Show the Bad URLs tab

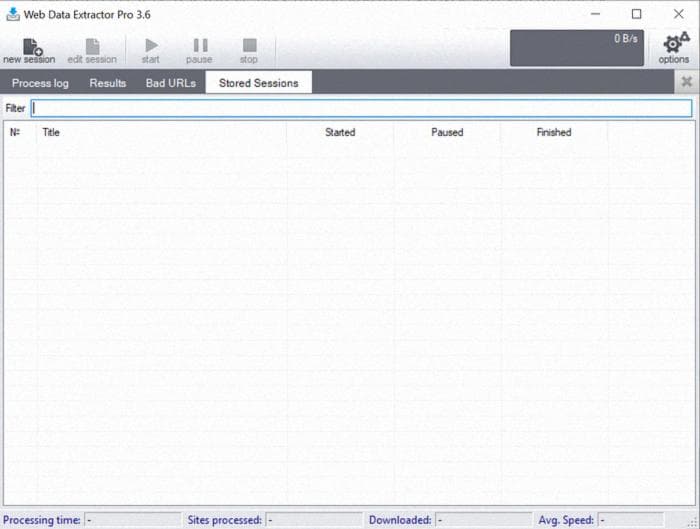click(171, 83)
